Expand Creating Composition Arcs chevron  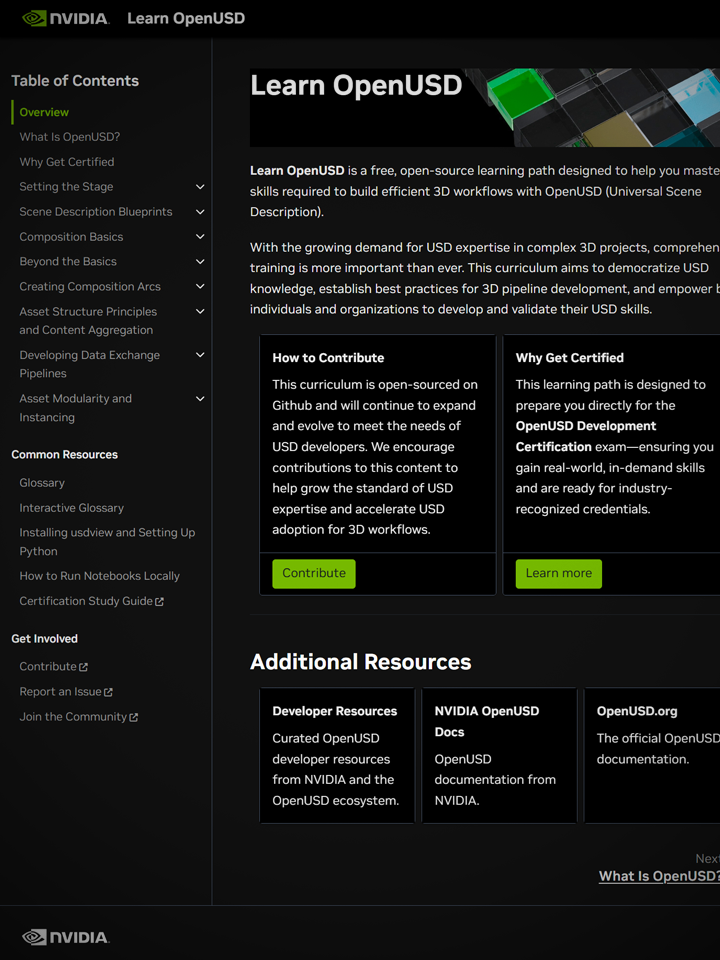[x=200, y=287]
